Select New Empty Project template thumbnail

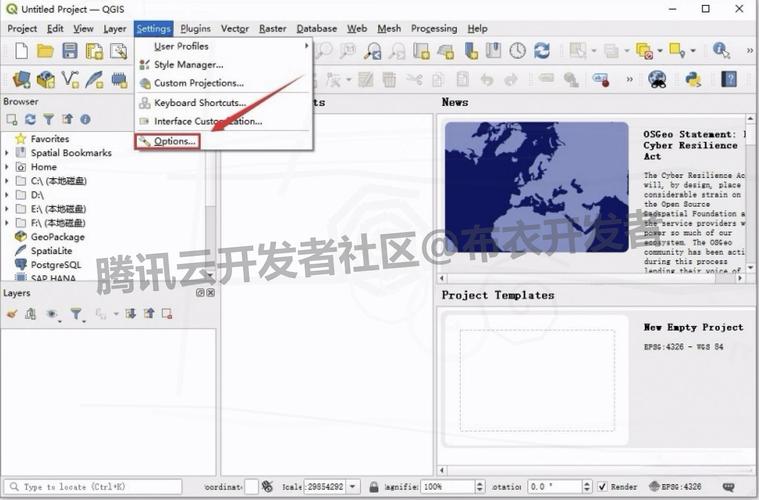(537, 380)
